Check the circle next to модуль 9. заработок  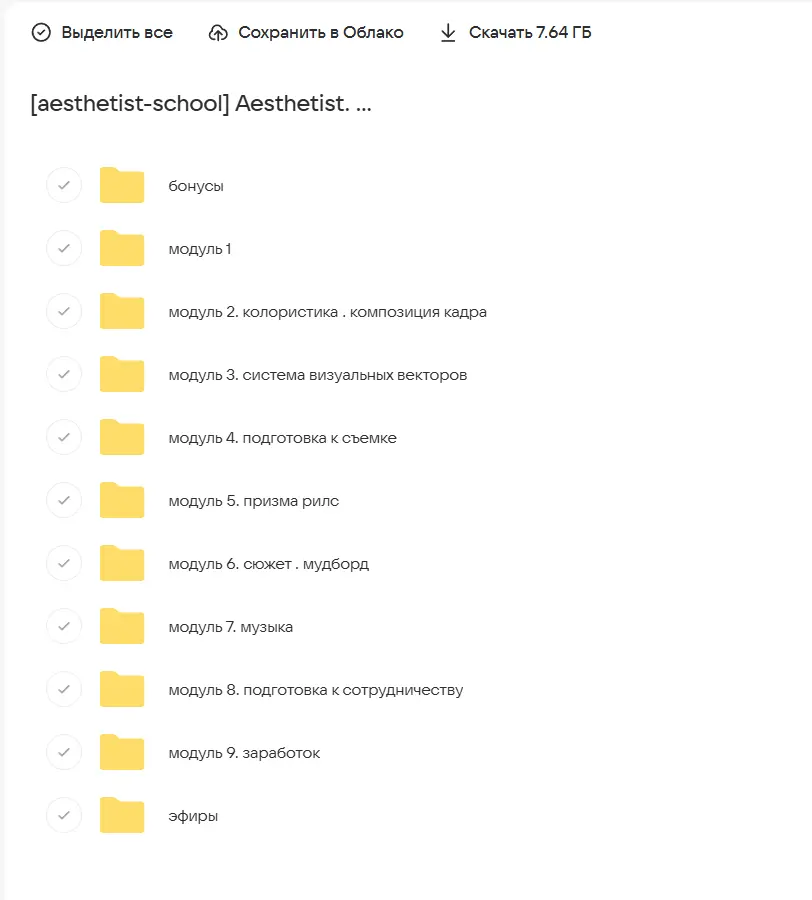[64, 753]
